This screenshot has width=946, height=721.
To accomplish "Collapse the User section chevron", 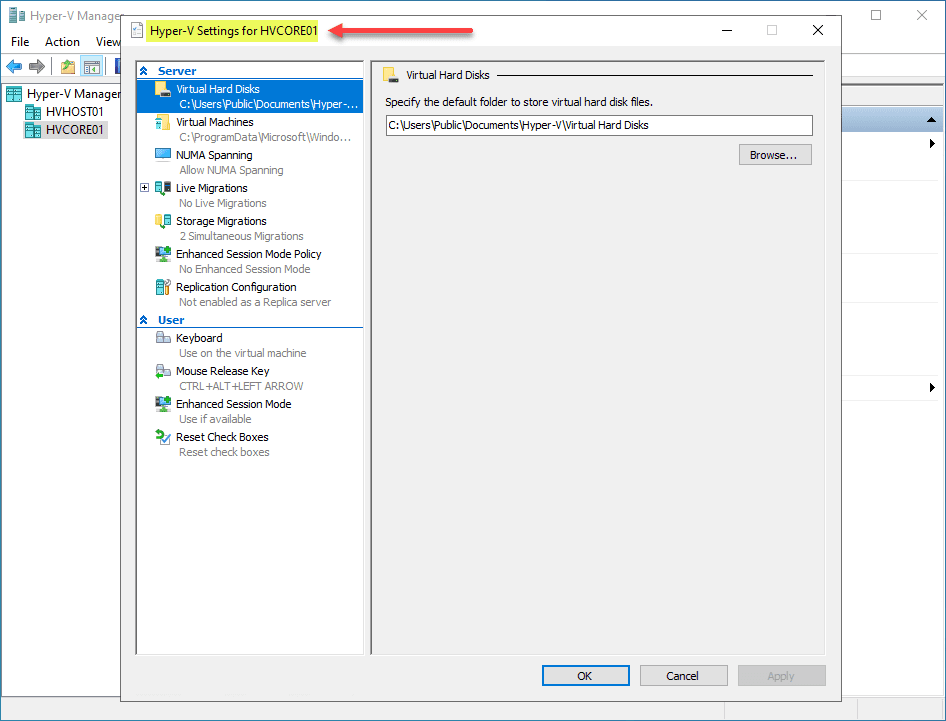I will tap(144, 320).
